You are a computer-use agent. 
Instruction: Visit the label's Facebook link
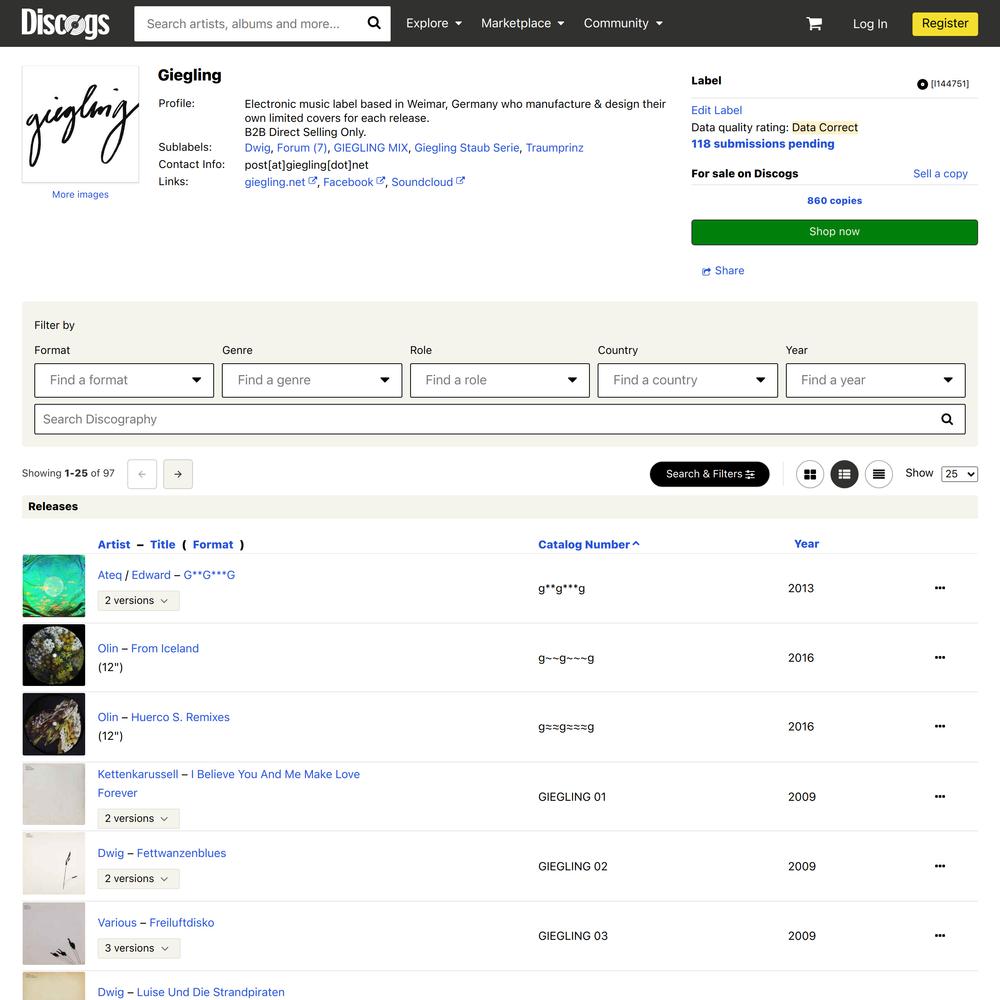(x=353, y=182)
